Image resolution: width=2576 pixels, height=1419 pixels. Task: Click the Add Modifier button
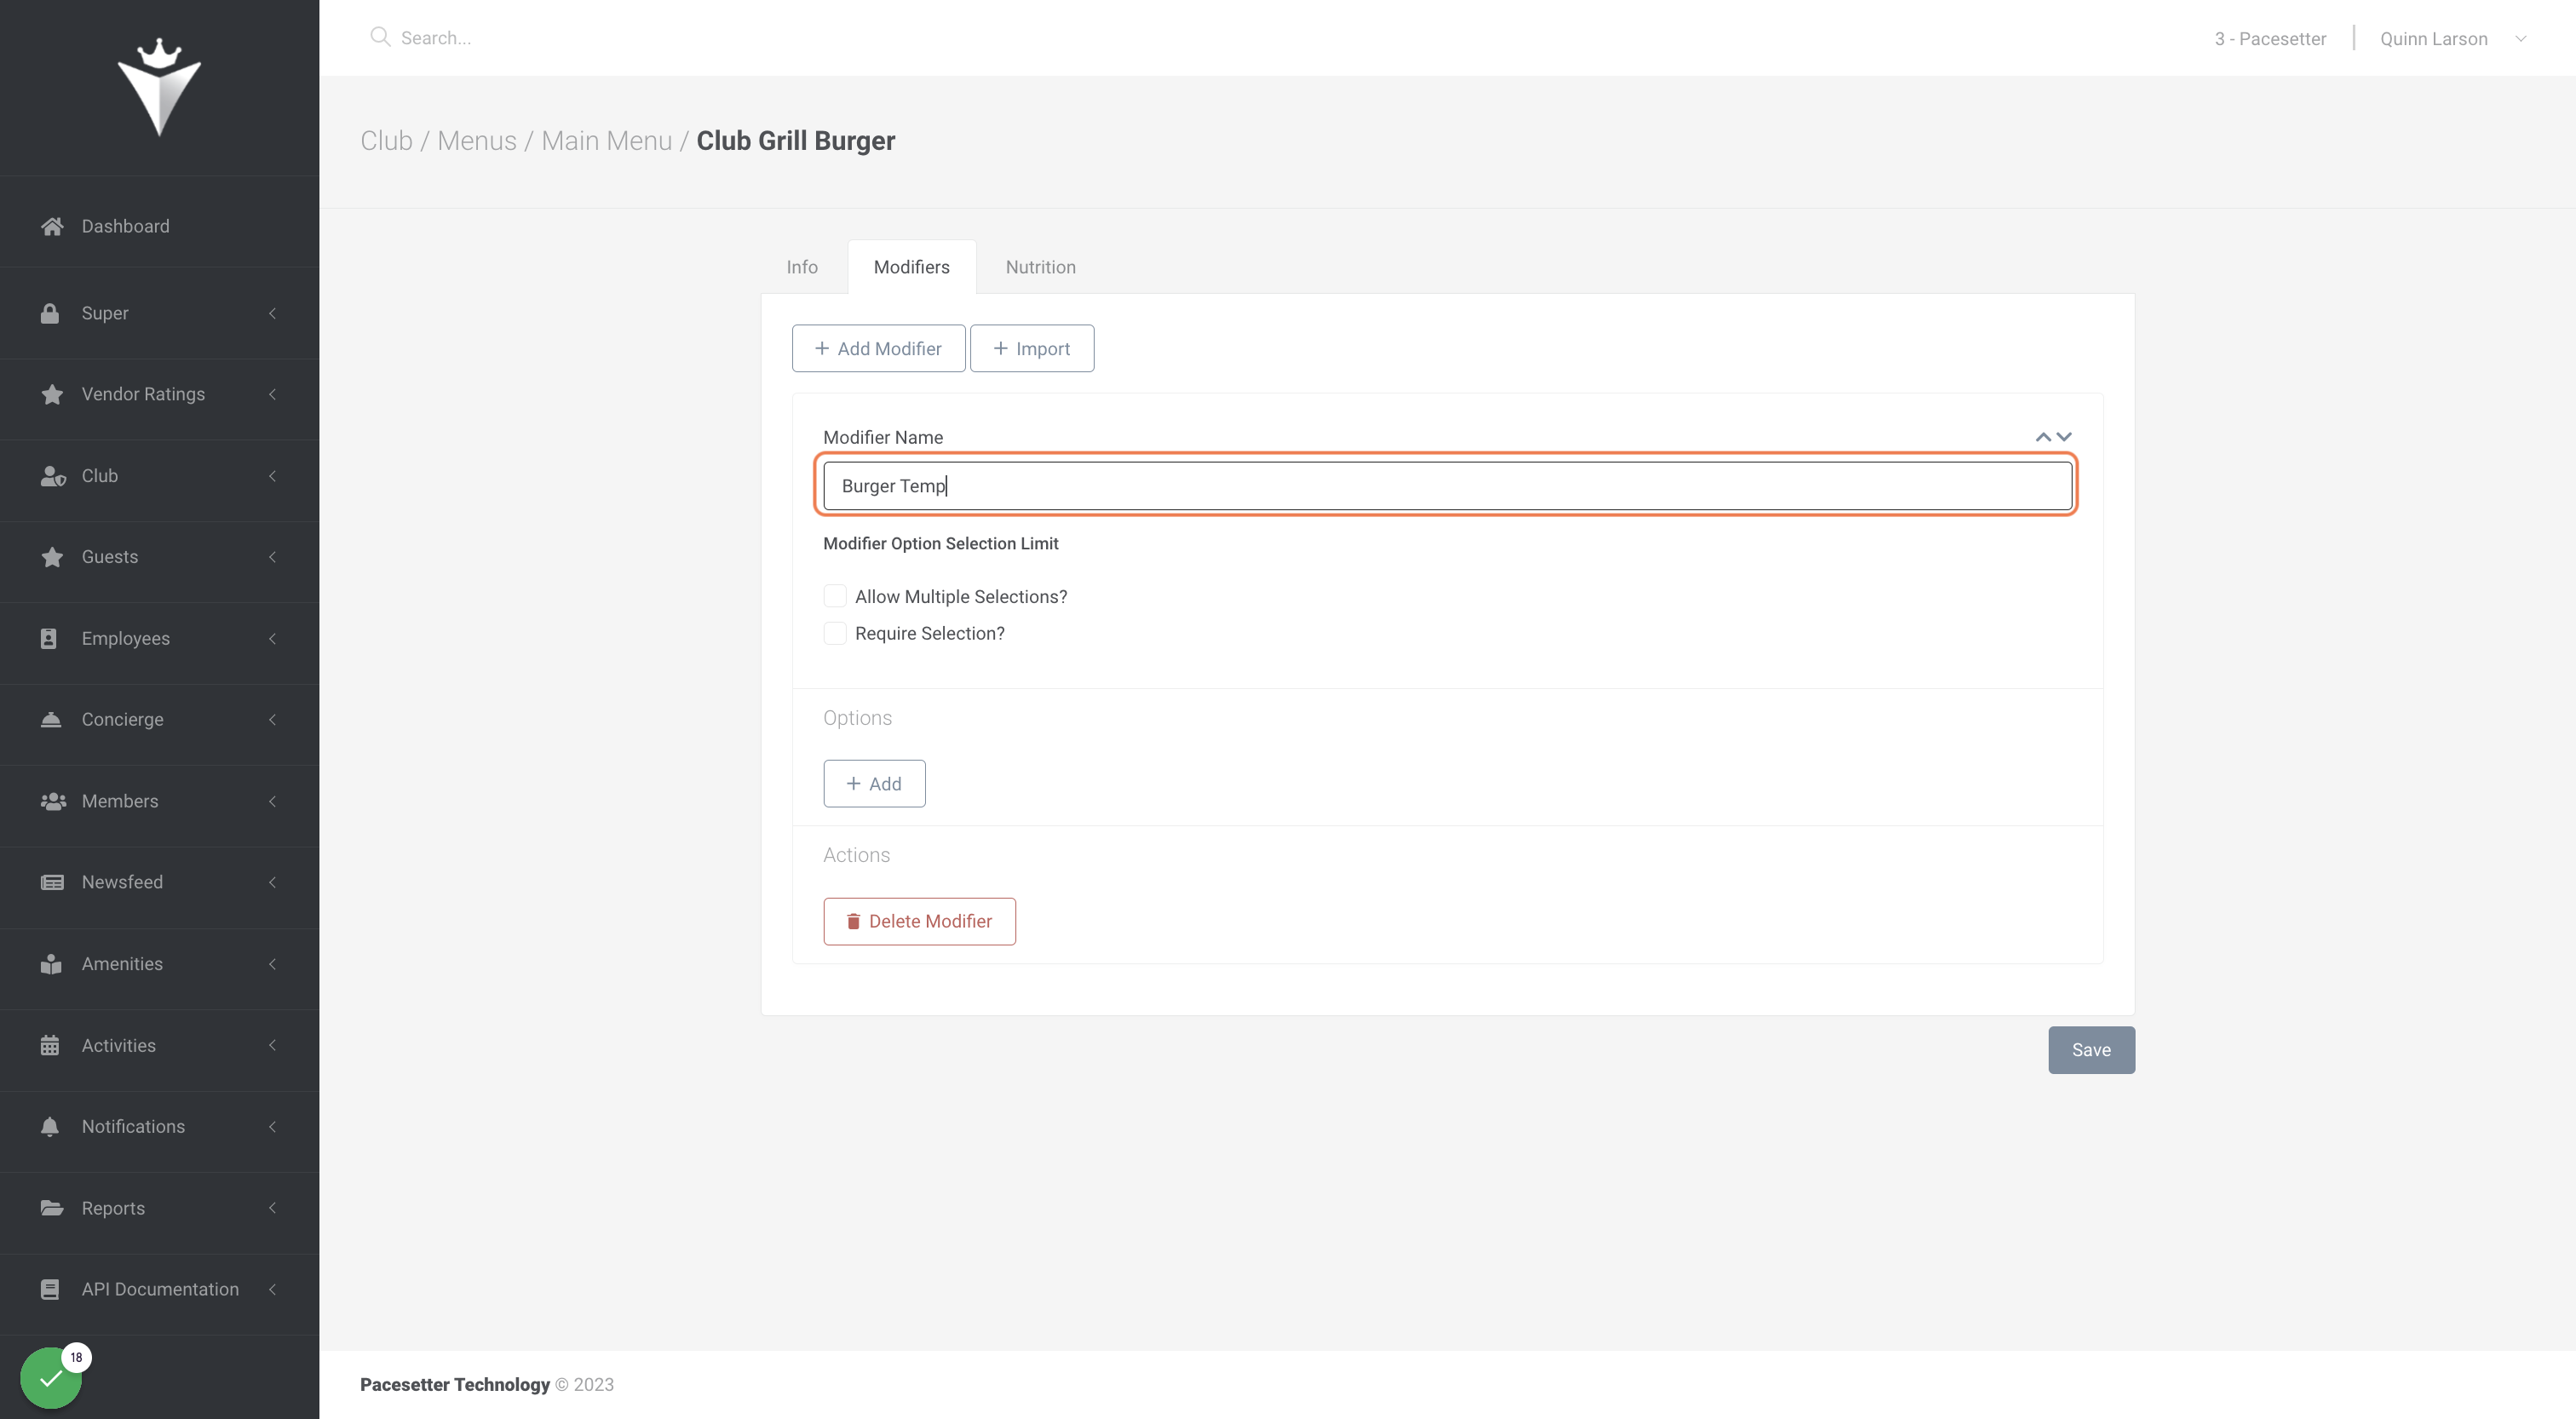878,348
